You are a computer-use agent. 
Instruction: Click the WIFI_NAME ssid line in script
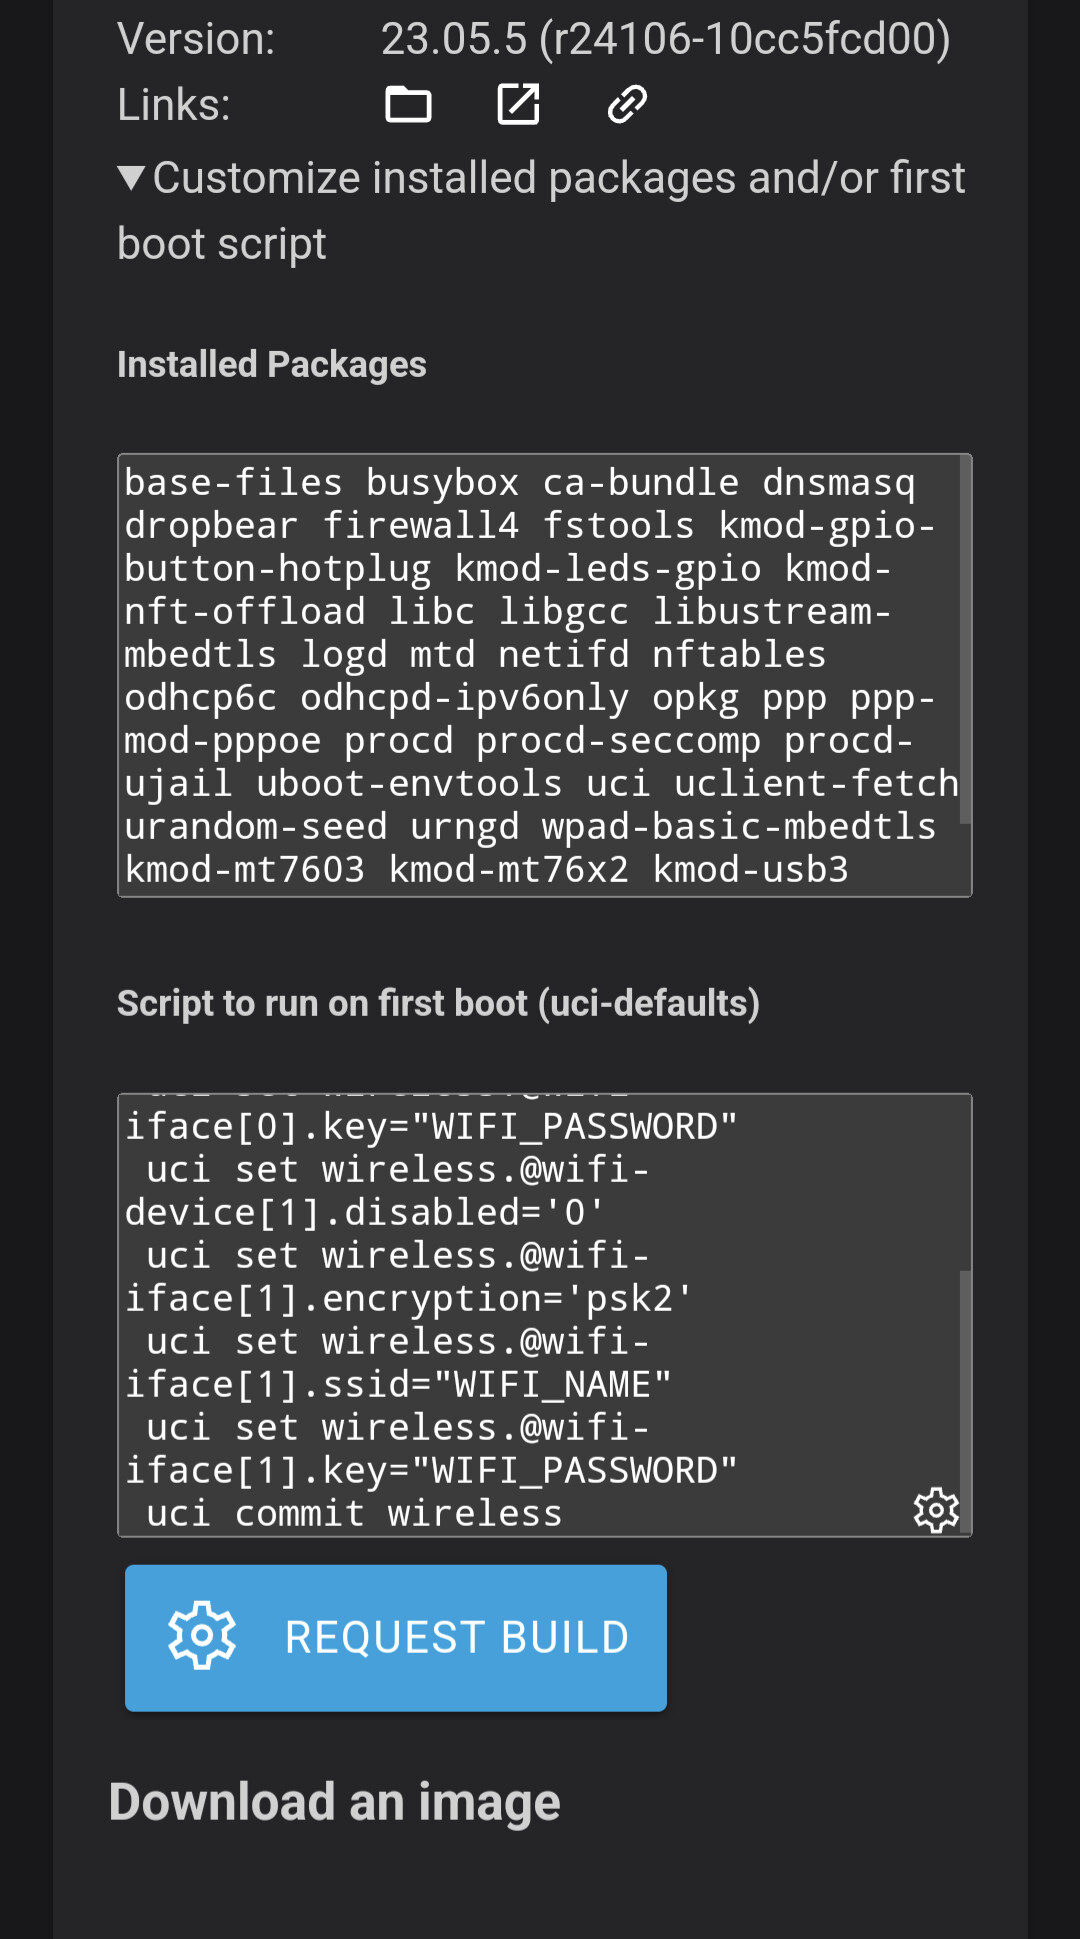point(398,1384)
